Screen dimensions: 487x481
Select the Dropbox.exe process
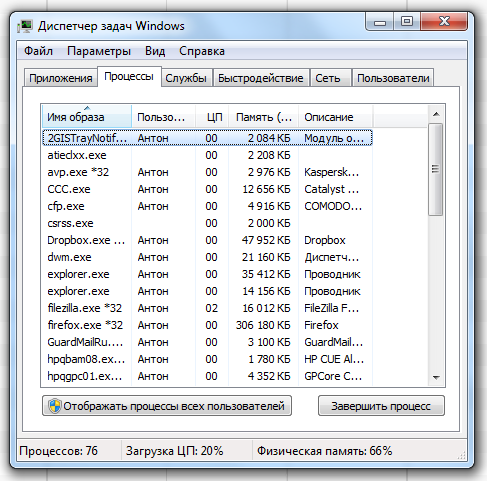click(207, 240)
